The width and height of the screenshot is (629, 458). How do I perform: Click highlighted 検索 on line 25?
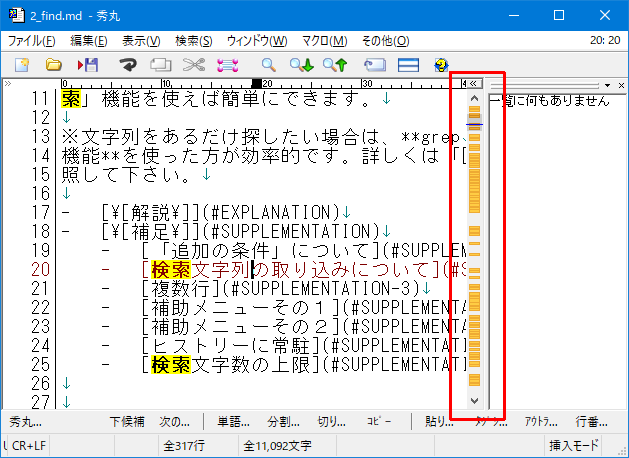tap(170, 365)
